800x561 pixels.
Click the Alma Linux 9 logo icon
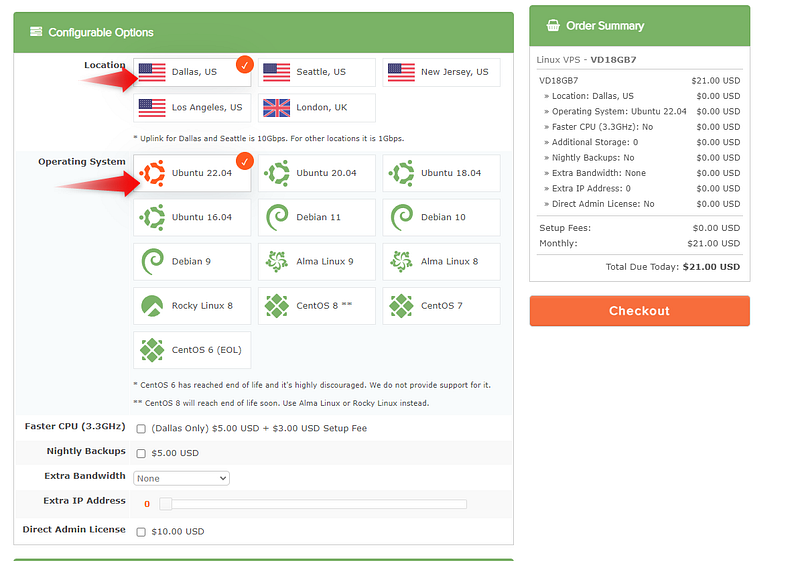[x=277, y=262]
